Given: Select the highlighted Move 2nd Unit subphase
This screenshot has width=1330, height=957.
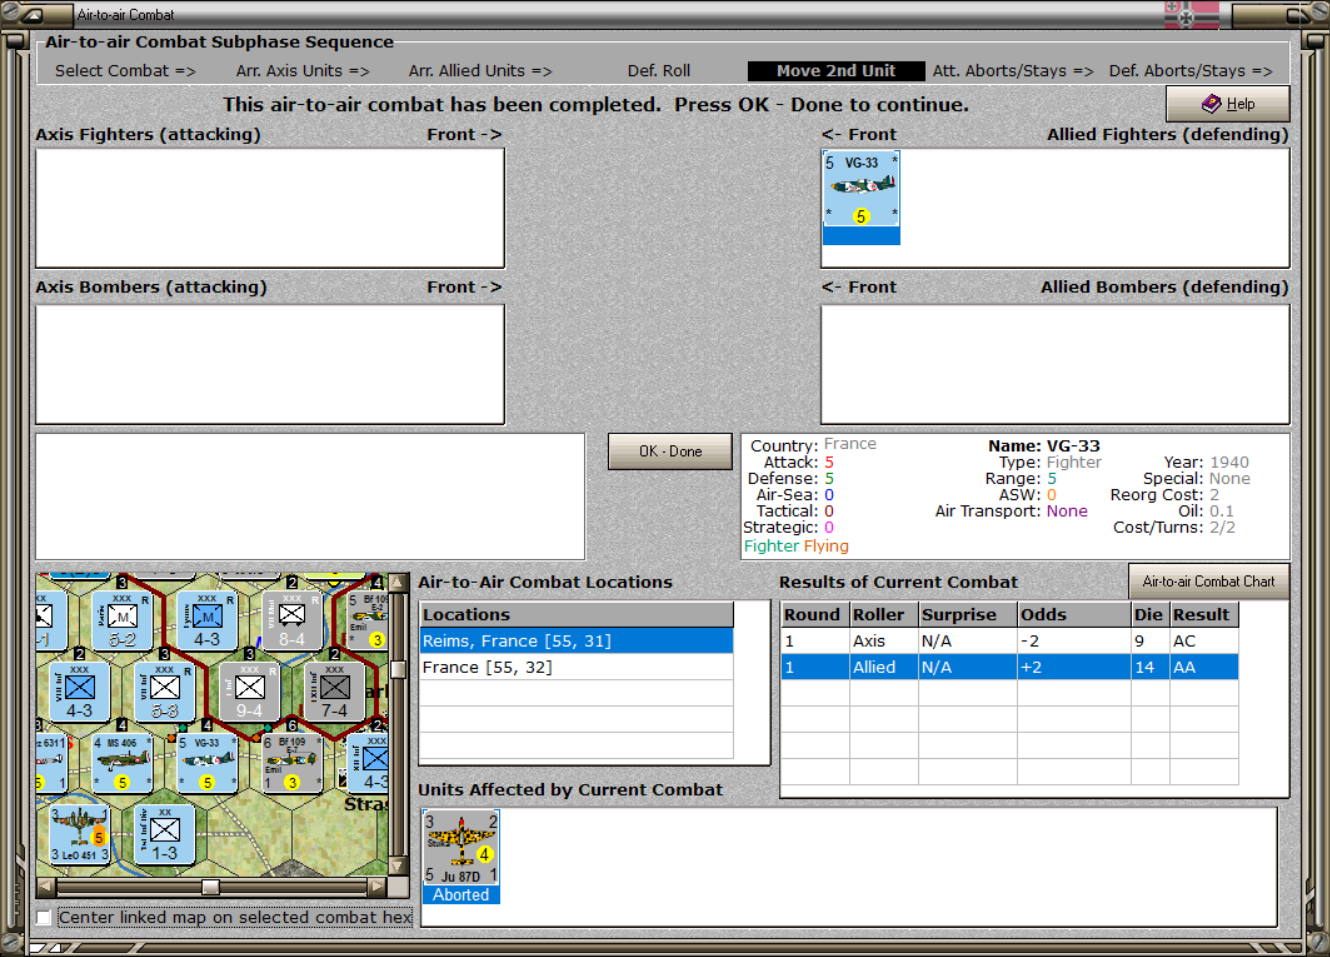Looking at the screenshot, I should 836,71.
